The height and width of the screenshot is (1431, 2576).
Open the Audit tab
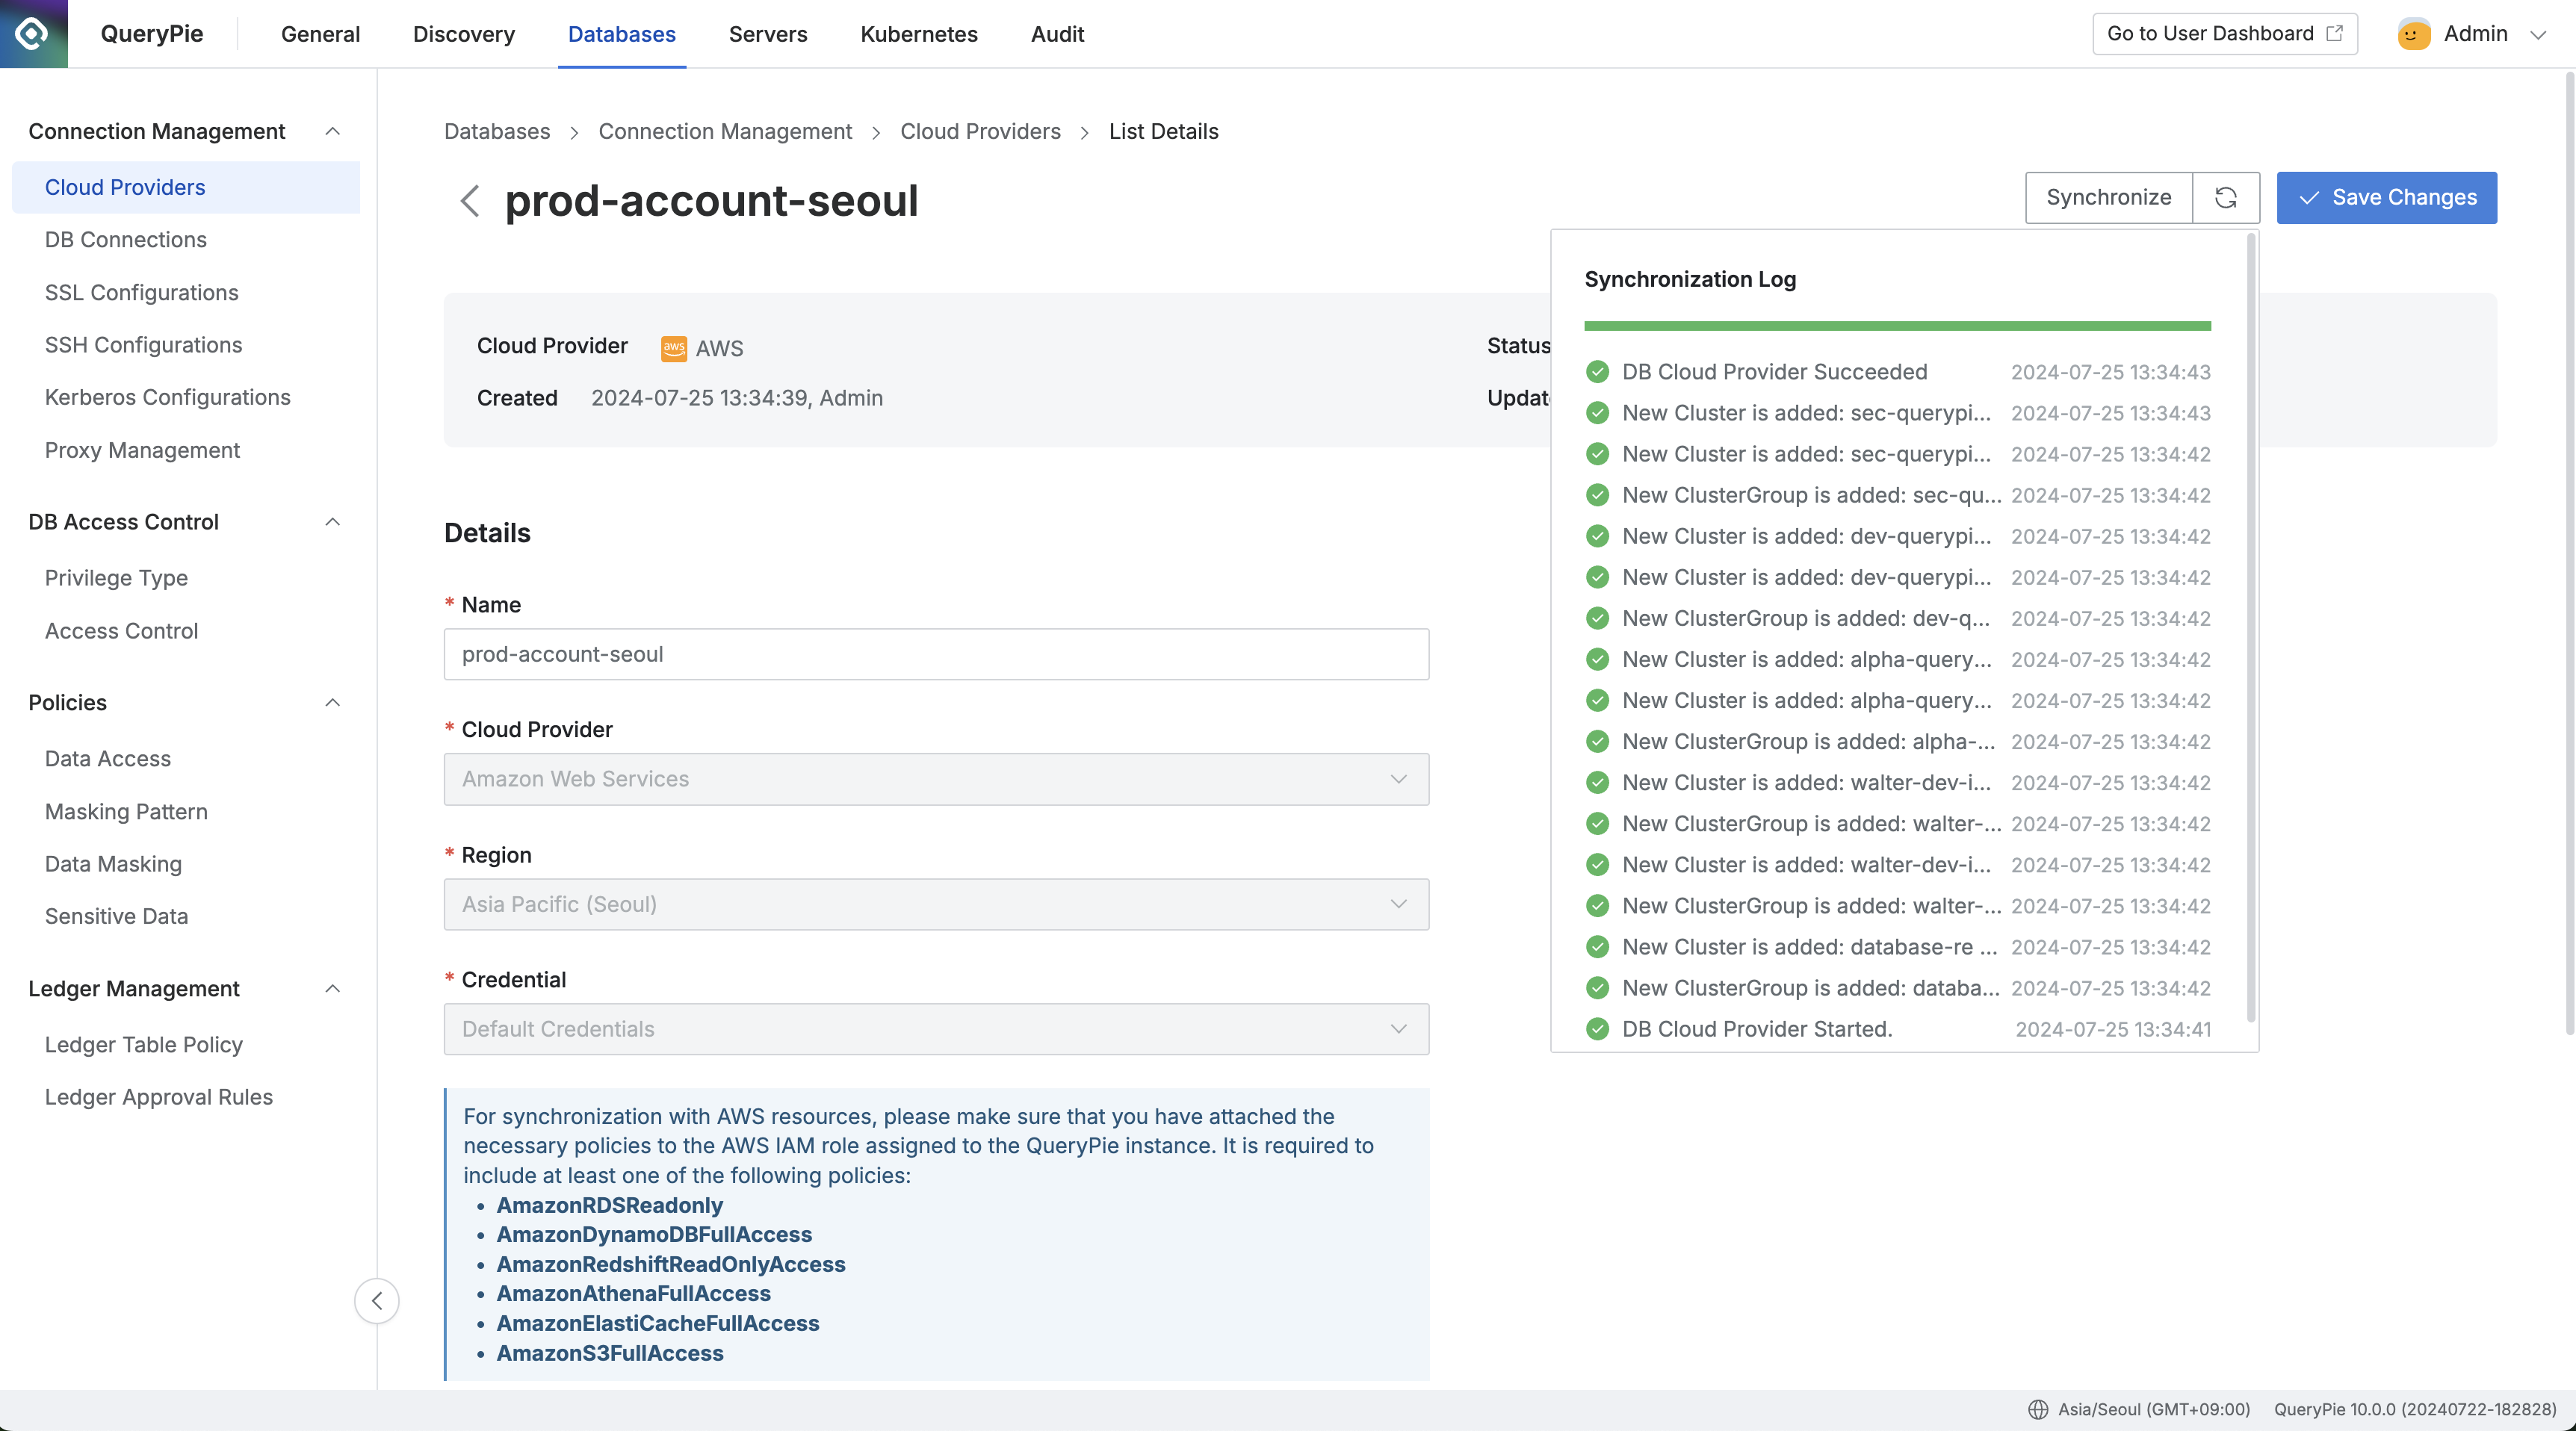click(1057, 34)
